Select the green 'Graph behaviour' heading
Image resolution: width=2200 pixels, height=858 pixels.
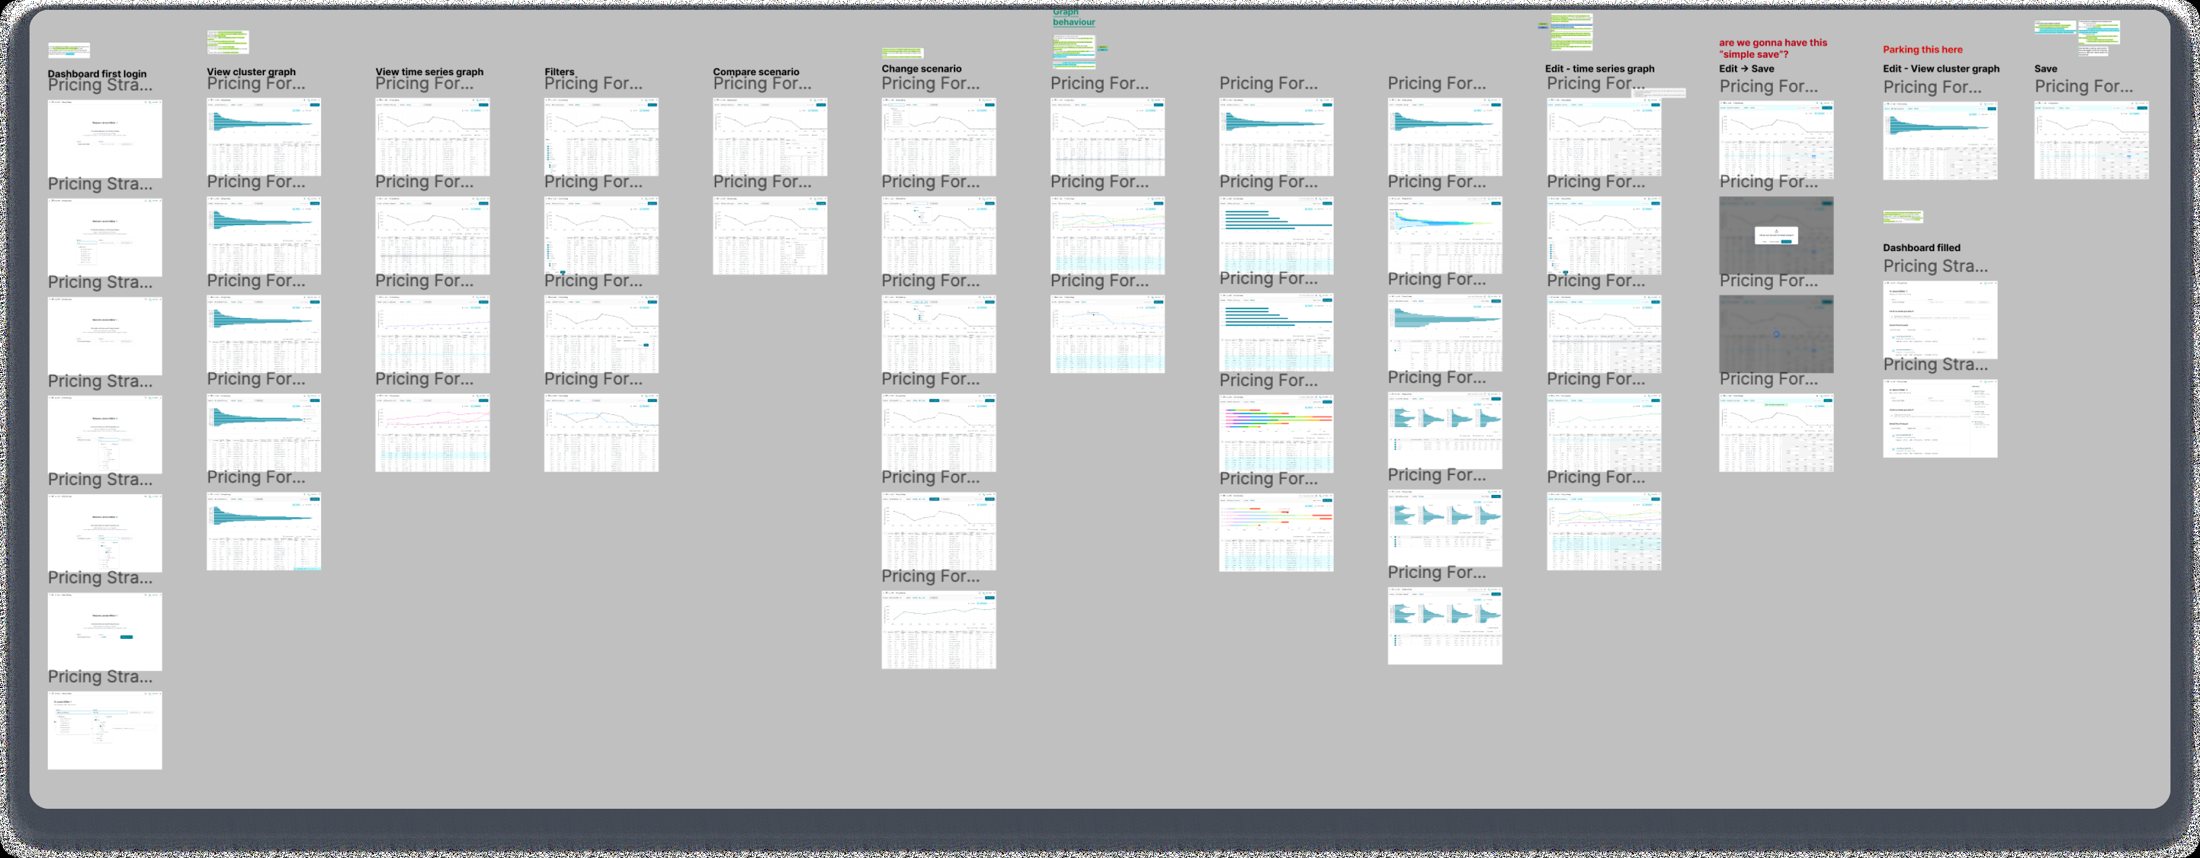(x=1074, y=17)
